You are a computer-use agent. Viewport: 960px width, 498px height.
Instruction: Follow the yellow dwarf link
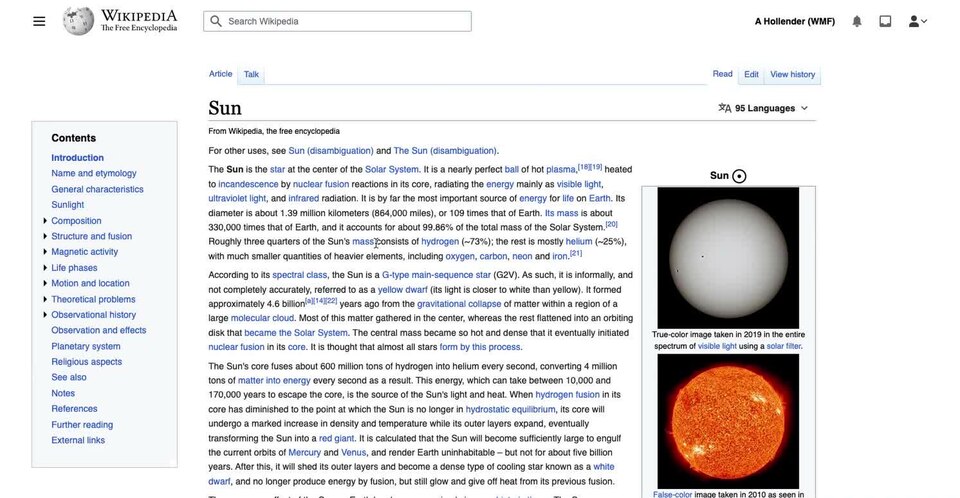(x=402, y=290)
